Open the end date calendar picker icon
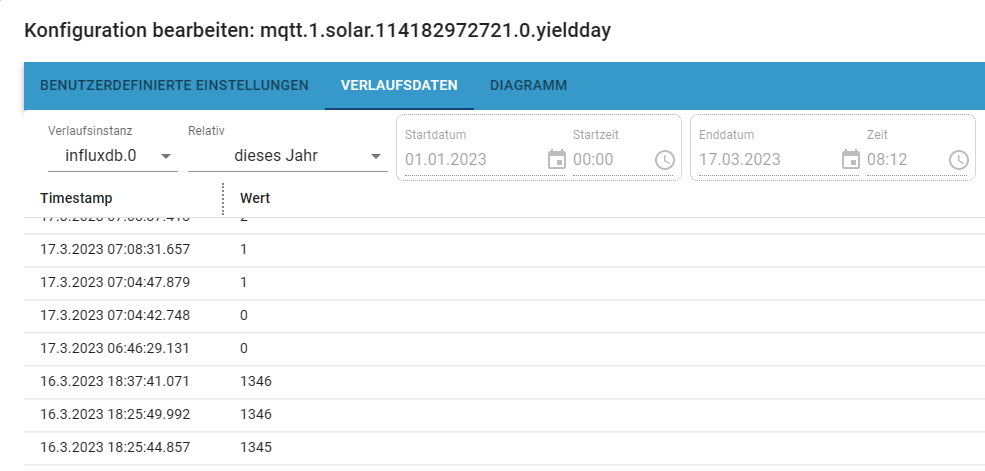Viewport: 985px width, 471px height. (851, 159)
